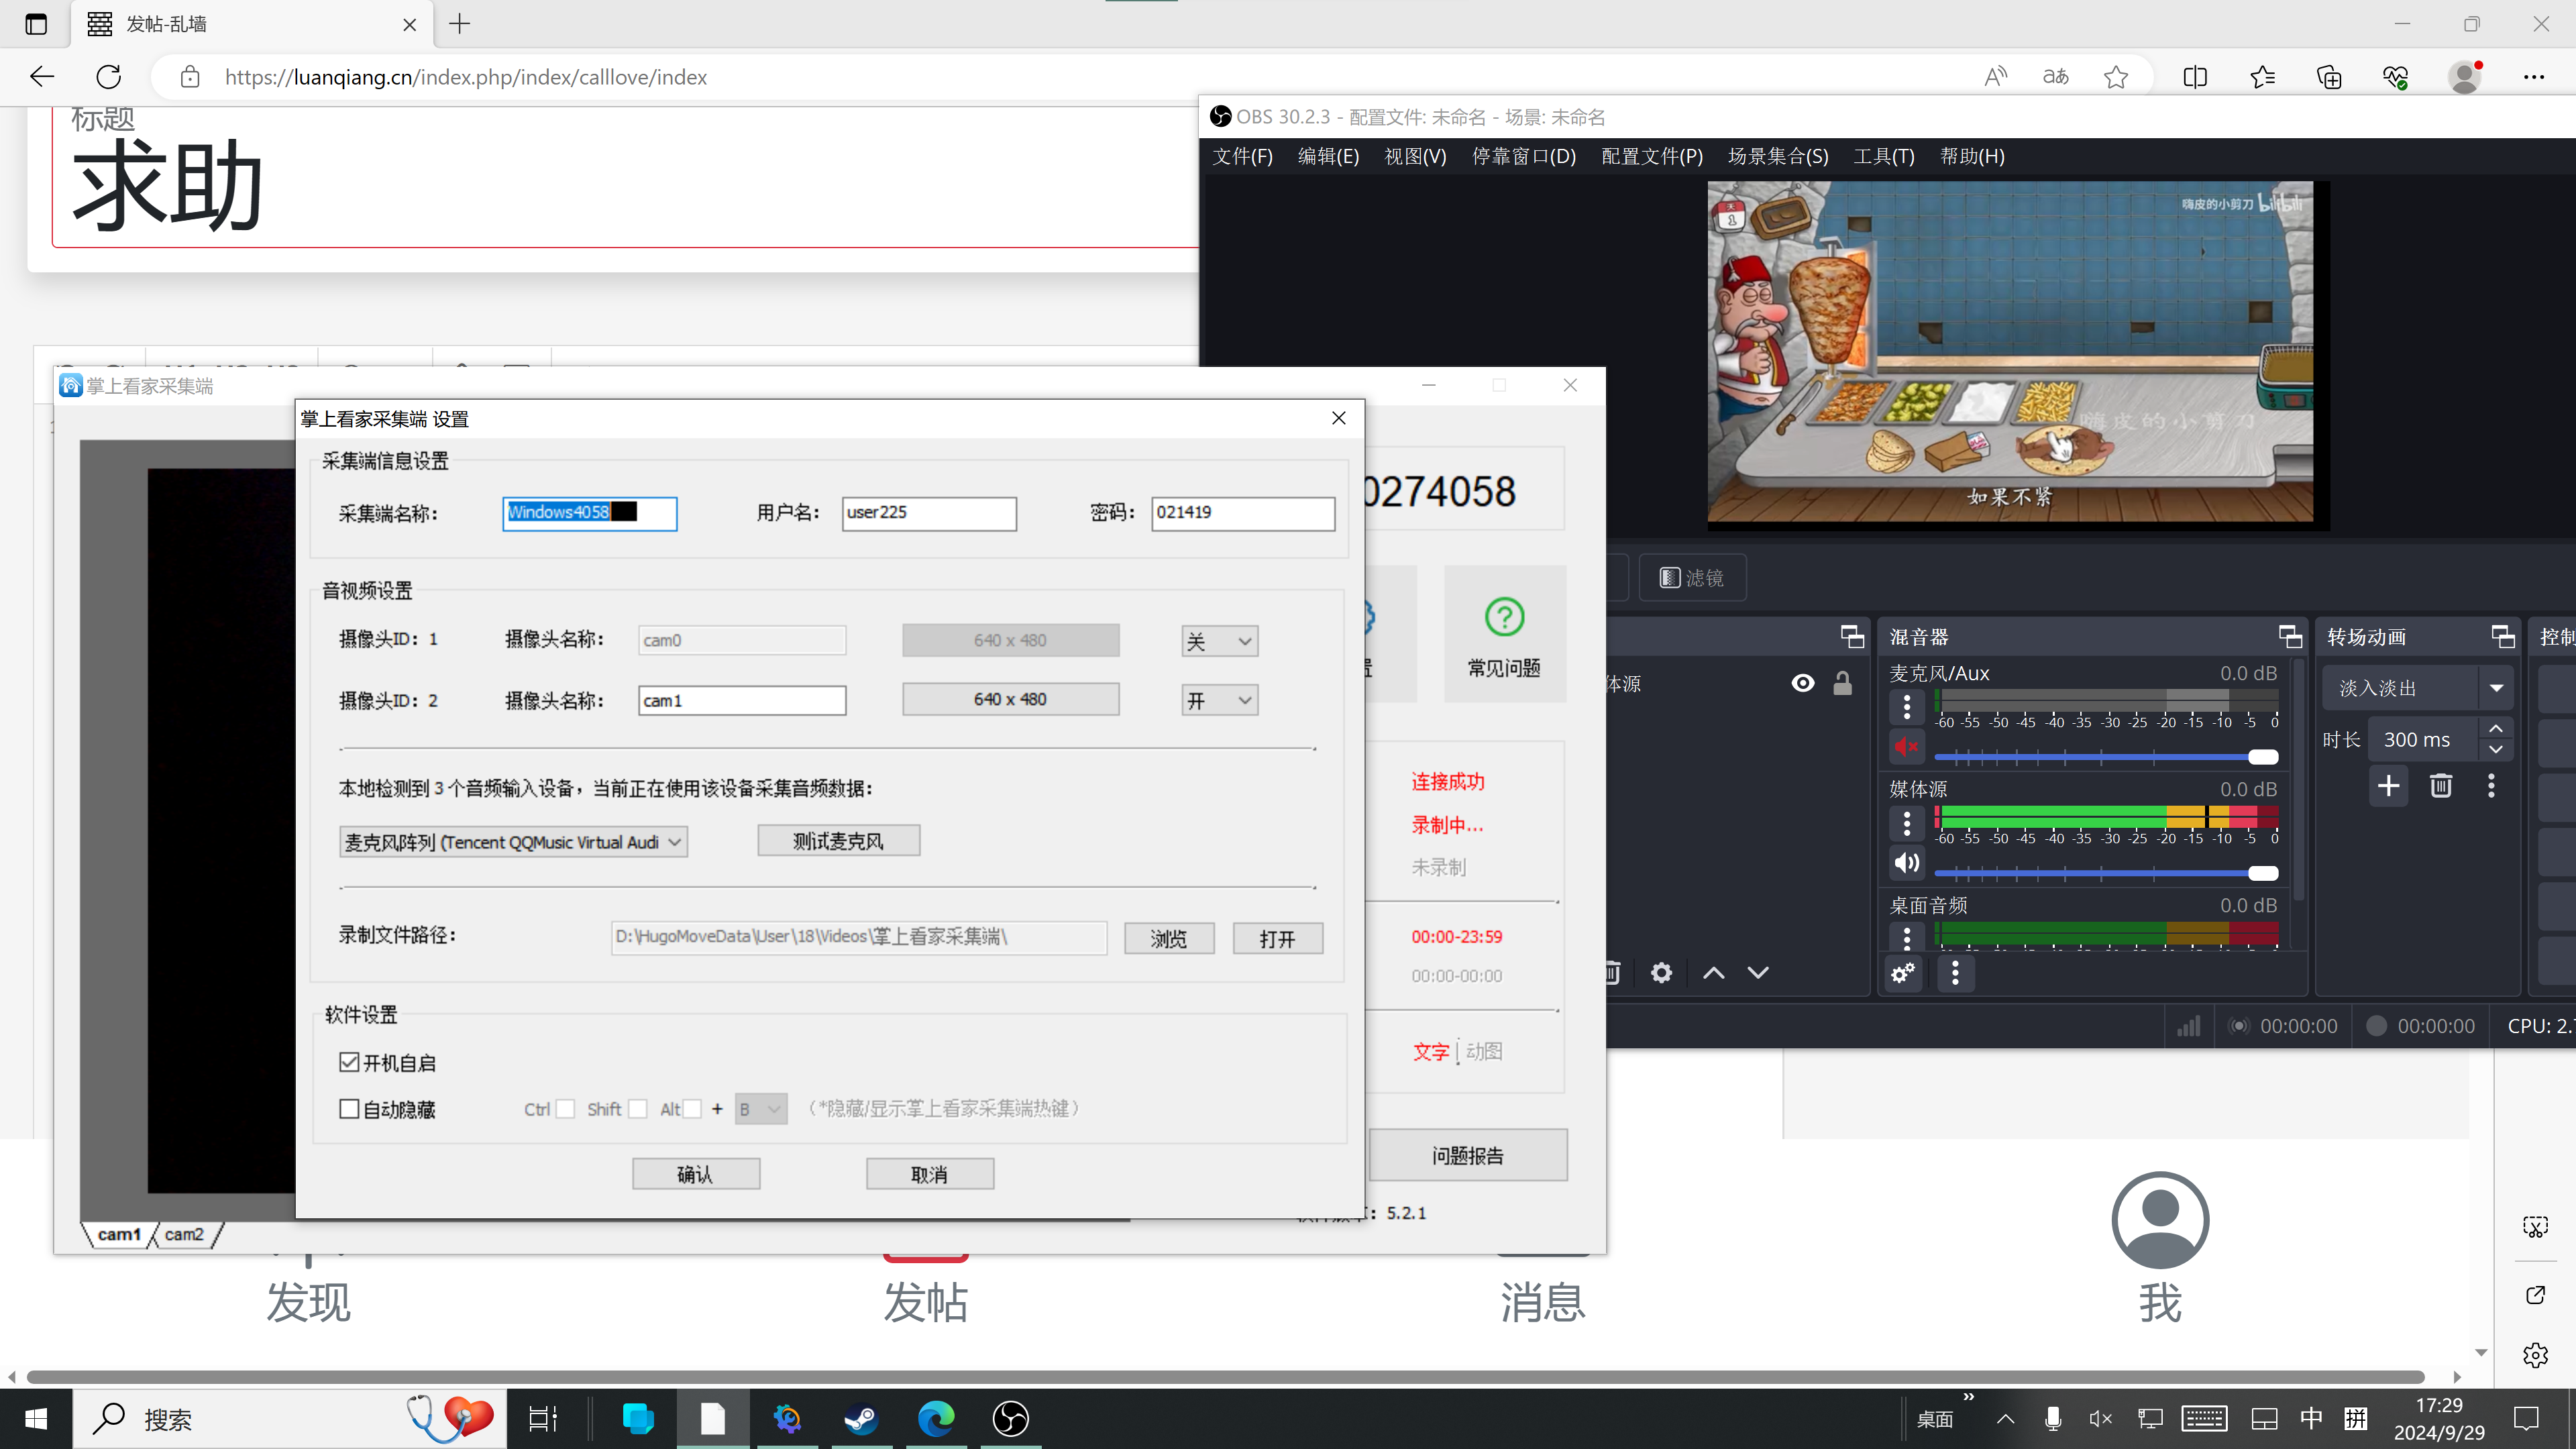
Task: Expand the microphone device dropdown
Action: pyautogui.click(x=513, y=842)
